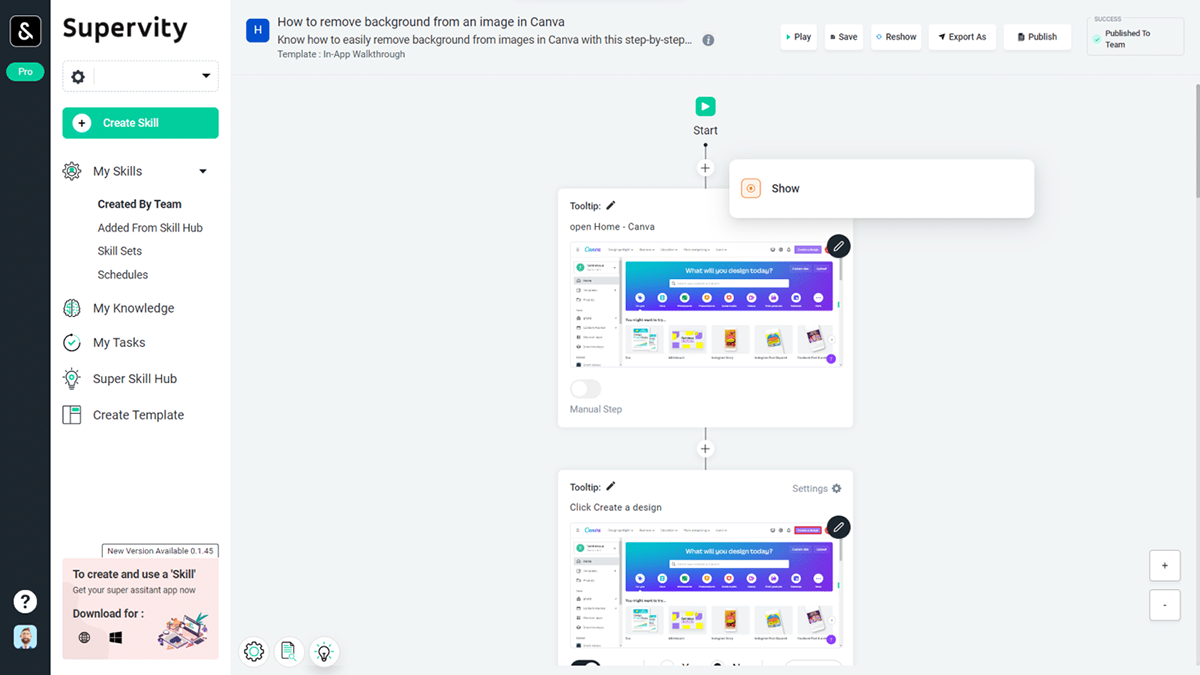1200x675 pixels.
Task: Edit tooltip text of Click Create a design
Action: click(611, 486)
